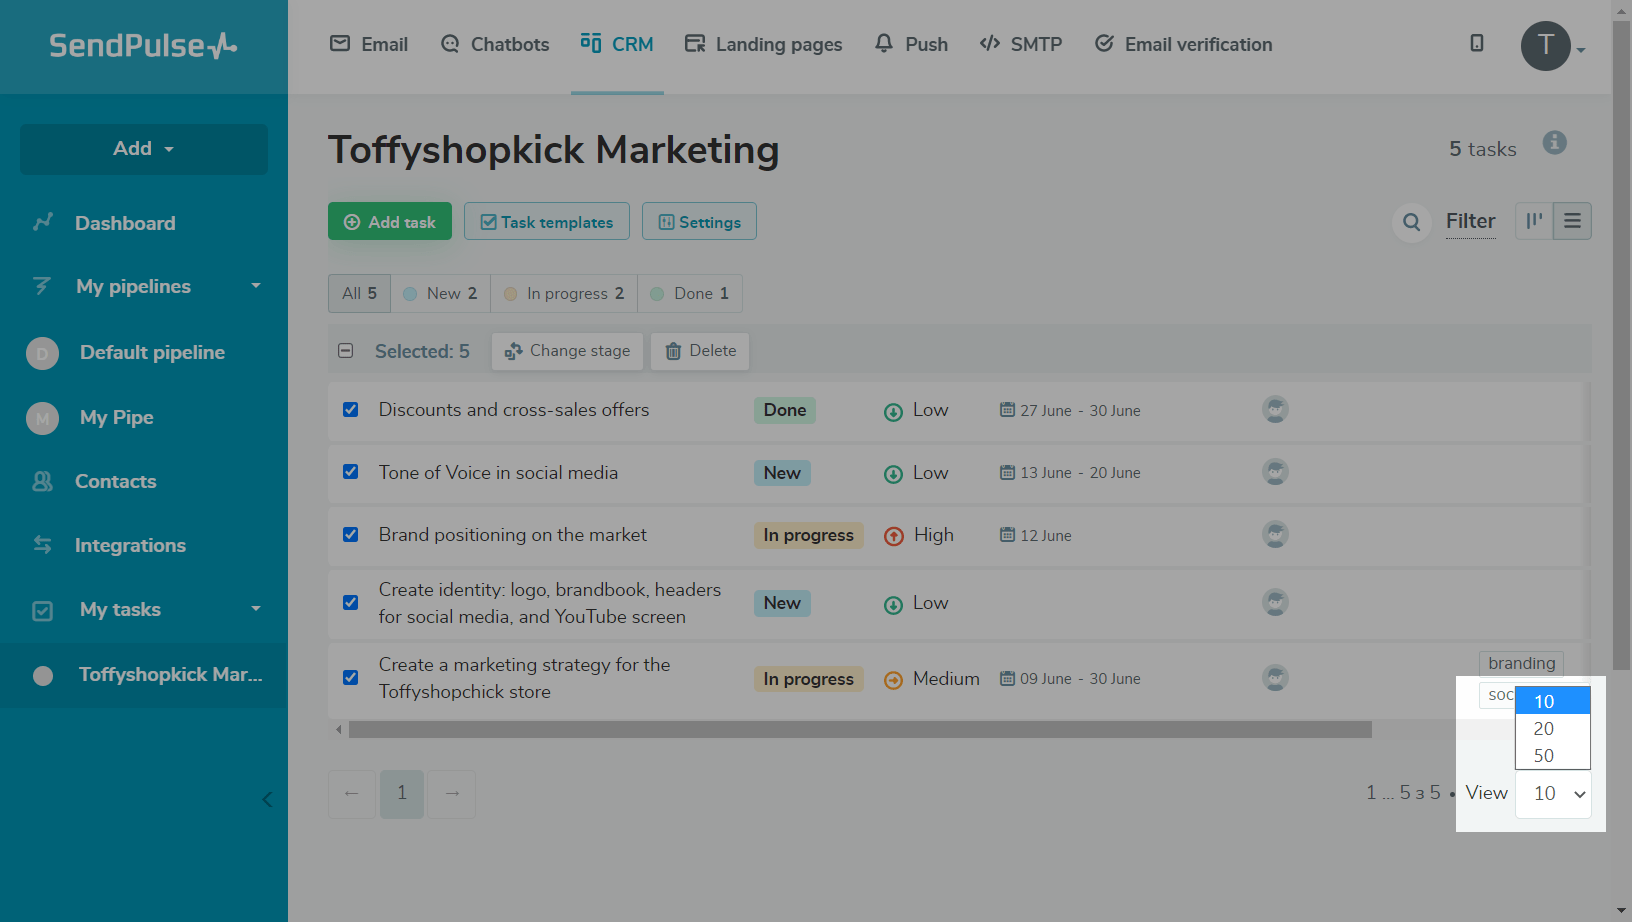Open board Settings button
The height and width of the screenshot is (922, 1632).
click(x=699, y=222)
